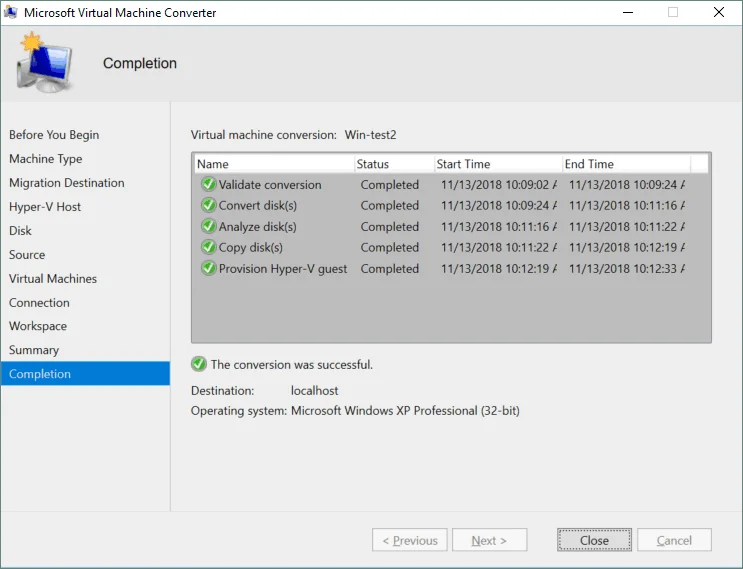Select the Analyze disk(s) row name
Image resolution: width=743 pixels, height=569 pixels.
click(x=258, y=226)
